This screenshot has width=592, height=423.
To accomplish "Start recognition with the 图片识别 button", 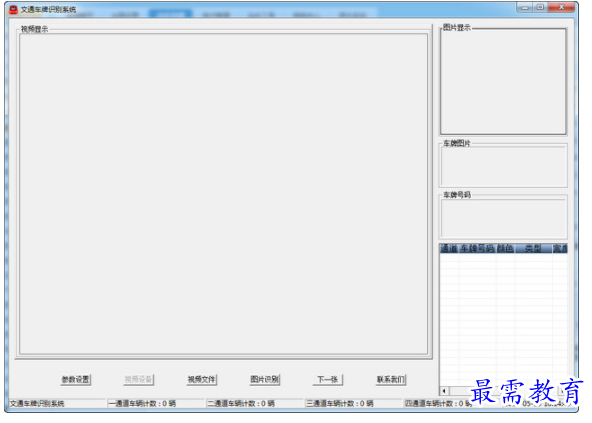I will pyautogui.click(x=265, y=379).
